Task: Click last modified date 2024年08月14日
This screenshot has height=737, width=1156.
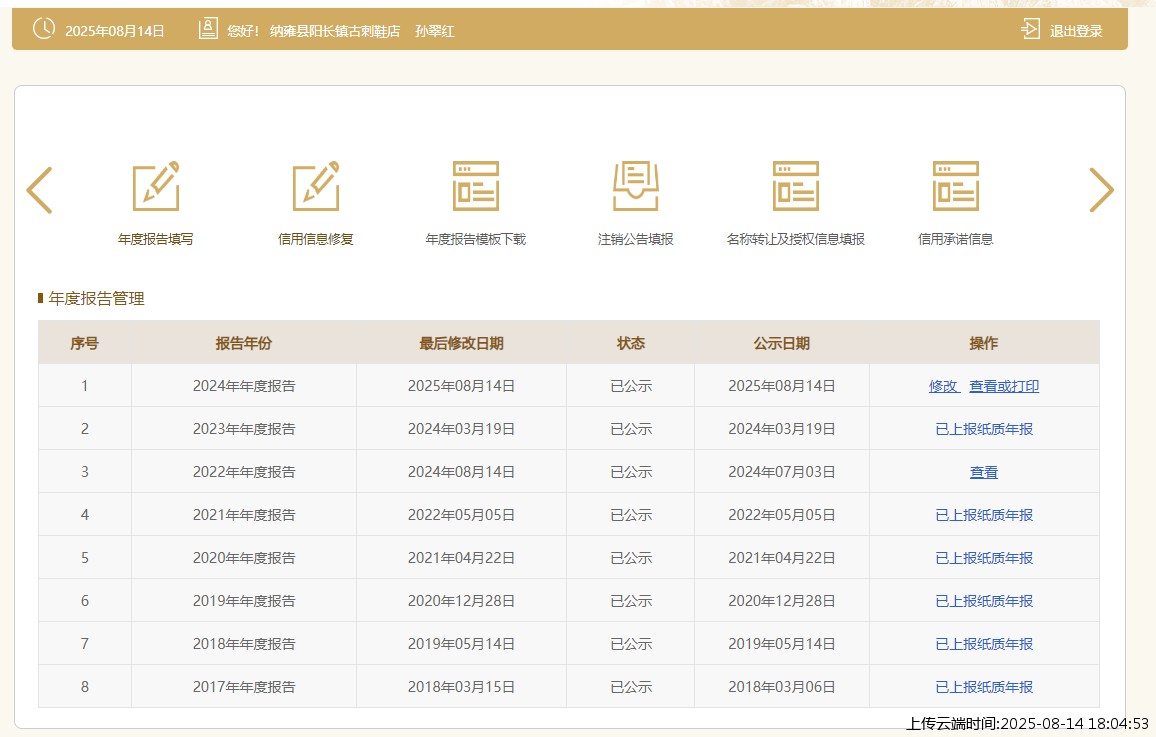Action: (x=462, y=472)
